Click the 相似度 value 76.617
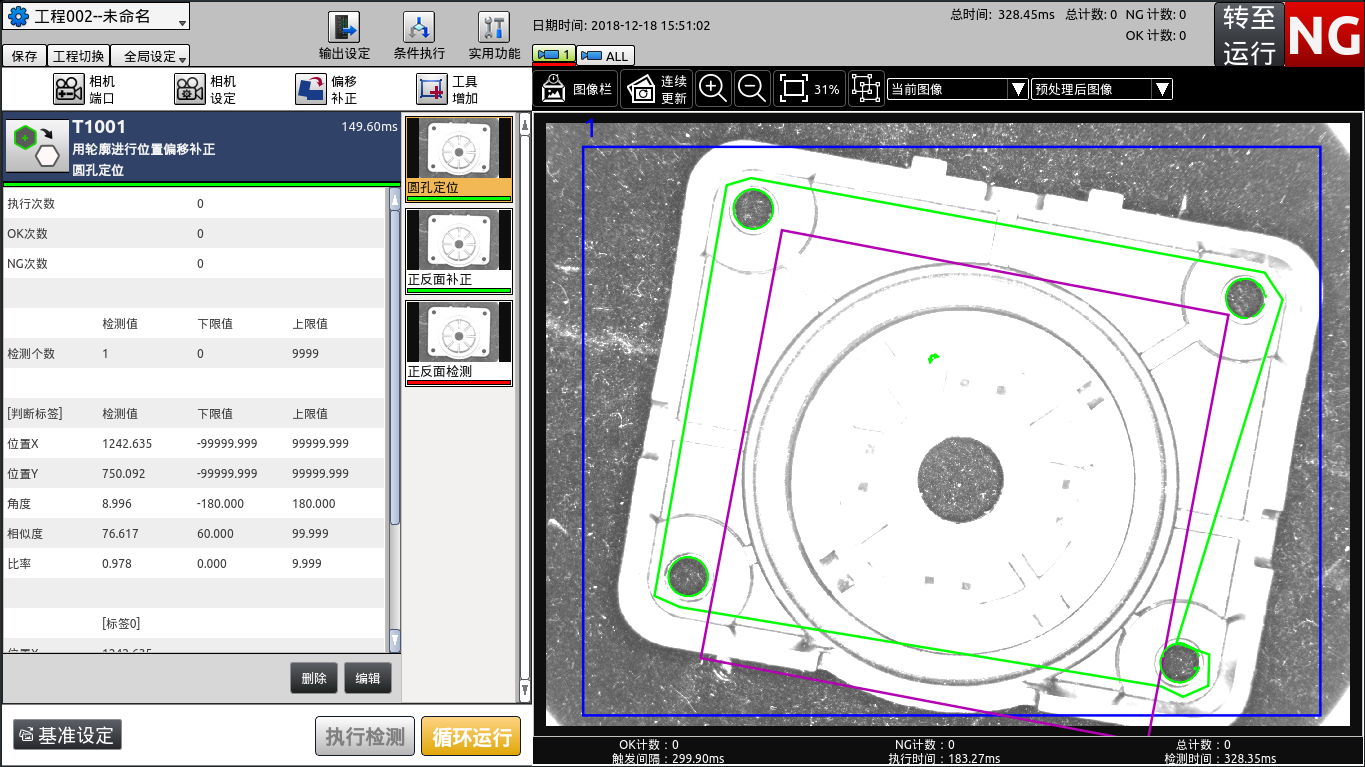 point(120,533)
